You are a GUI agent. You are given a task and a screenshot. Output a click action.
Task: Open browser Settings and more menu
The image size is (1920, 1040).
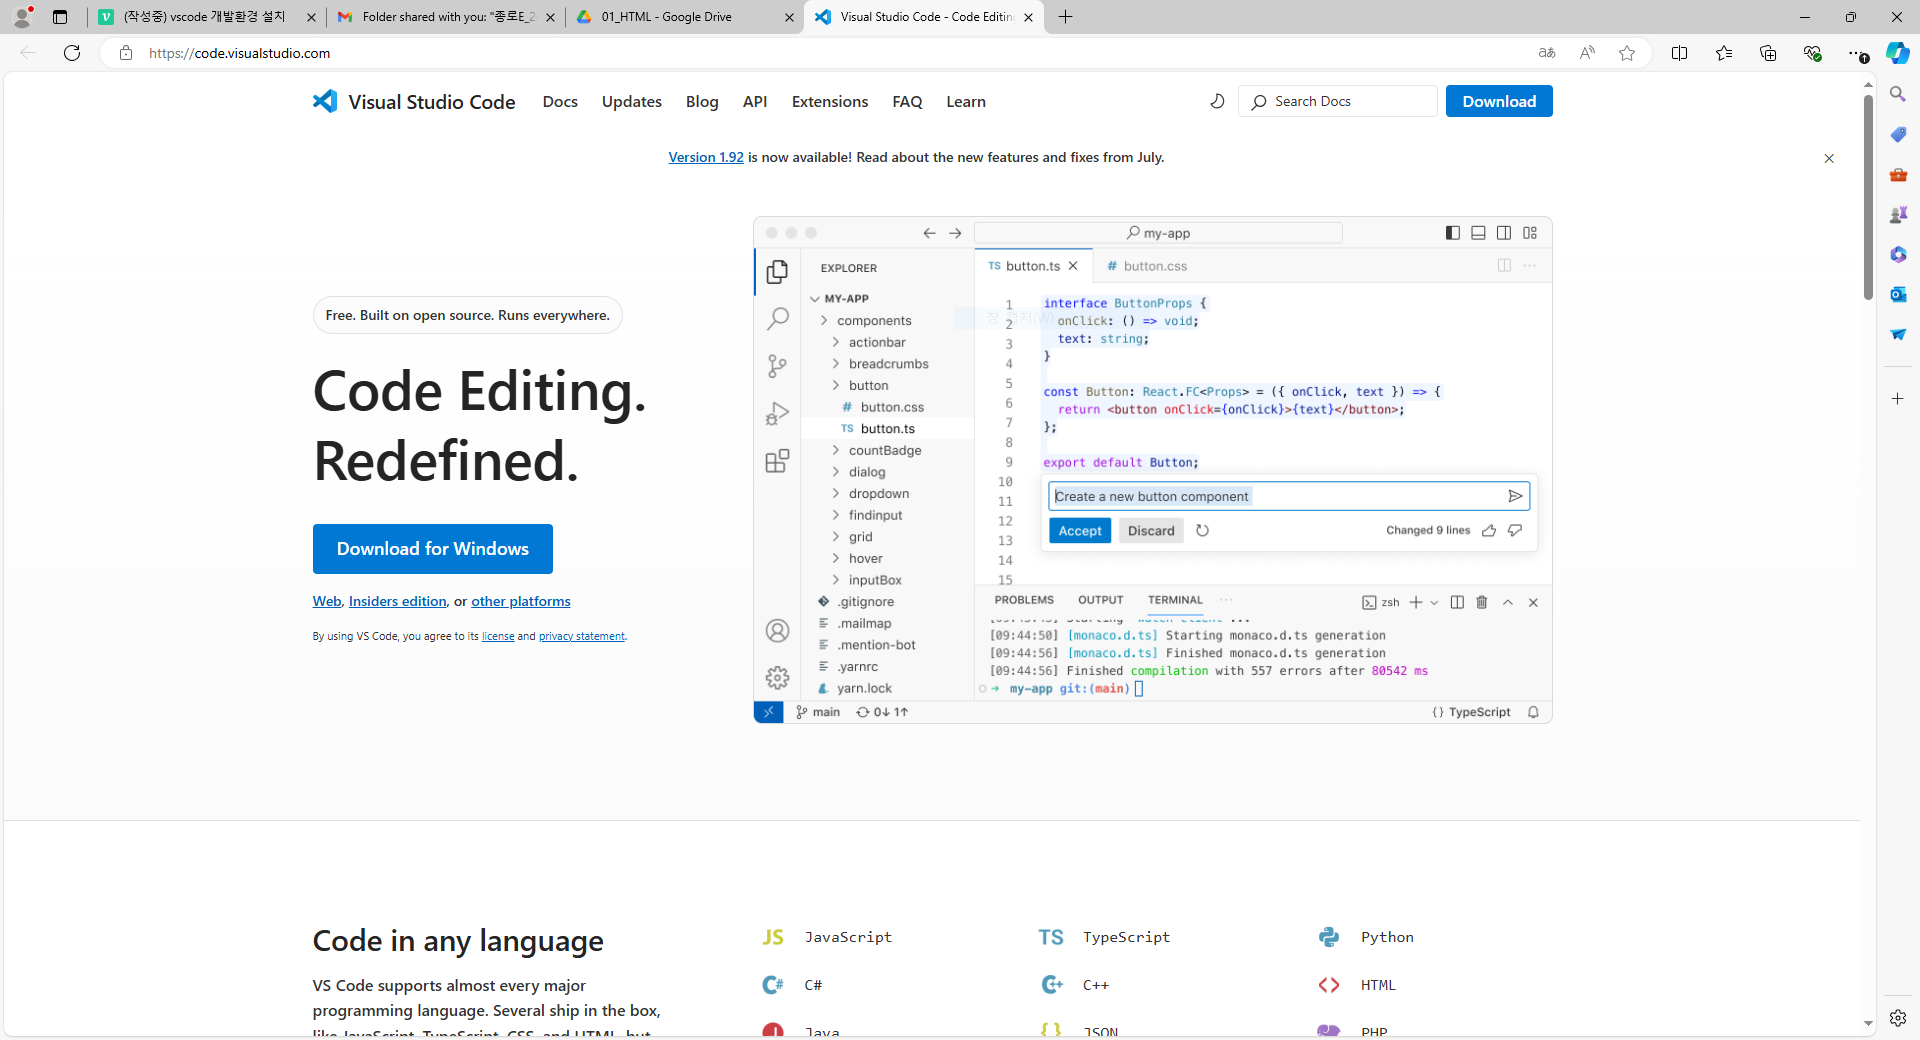click(1856, 53)
